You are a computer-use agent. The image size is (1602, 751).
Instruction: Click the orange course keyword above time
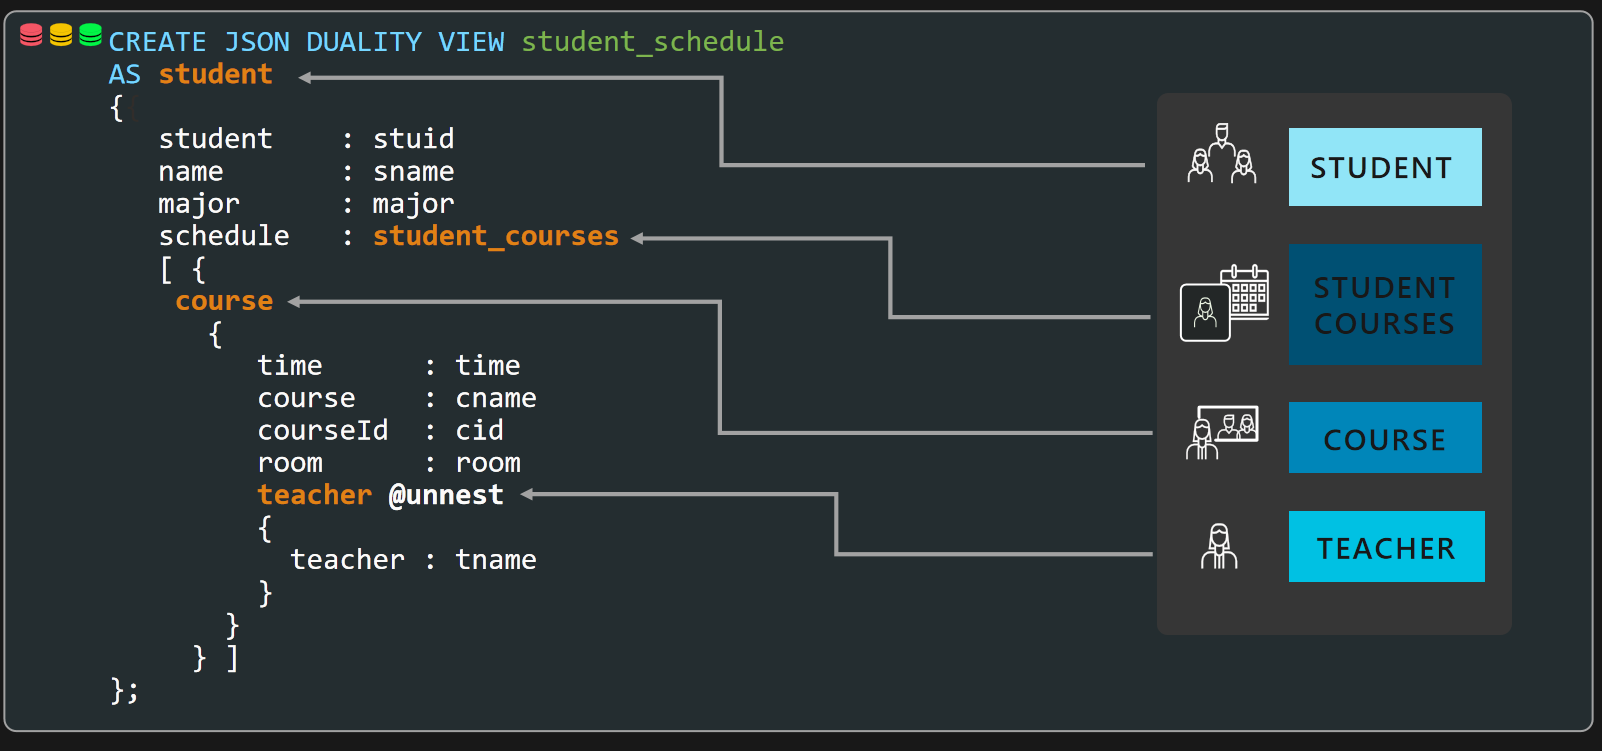224,301
